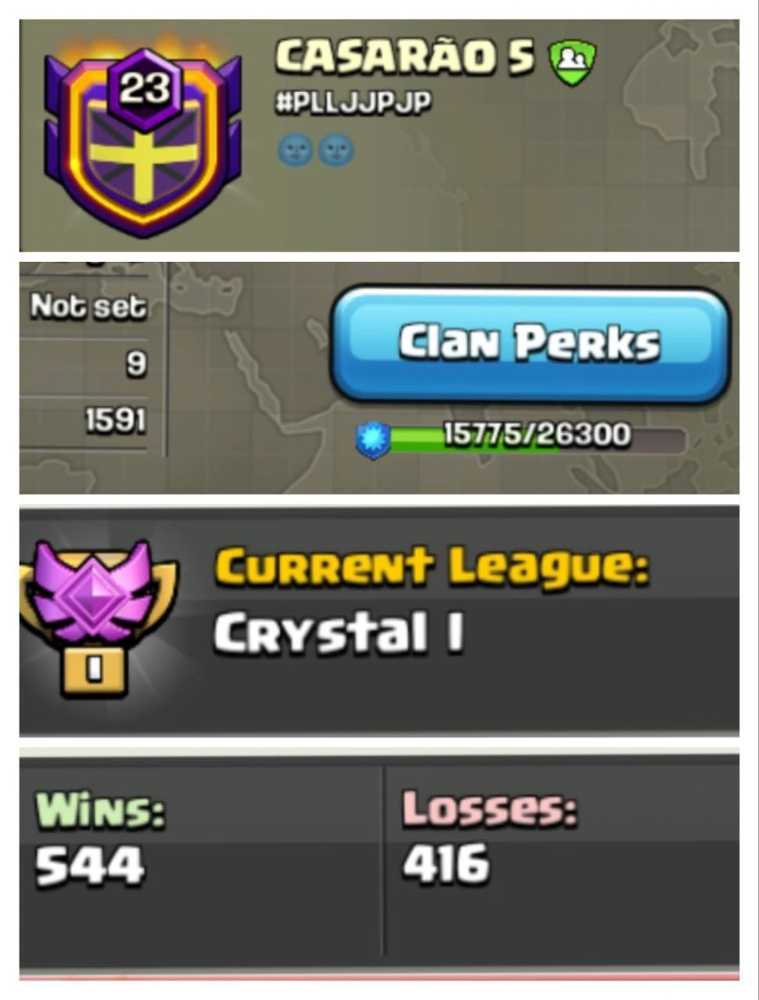The width and height of the screenshot is (759, 1000).
Task: Click the clan tag #PLLJJPJP
Action: coord(353,102)
